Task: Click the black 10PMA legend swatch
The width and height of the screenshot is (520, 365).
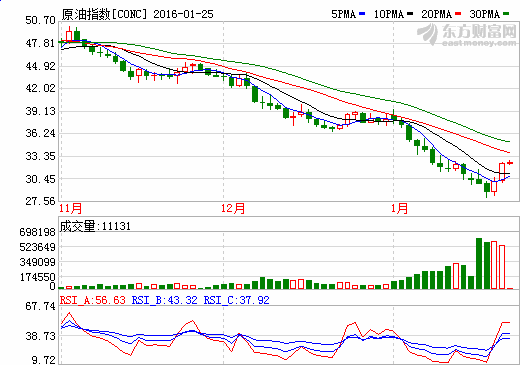Action: (410, 14)
